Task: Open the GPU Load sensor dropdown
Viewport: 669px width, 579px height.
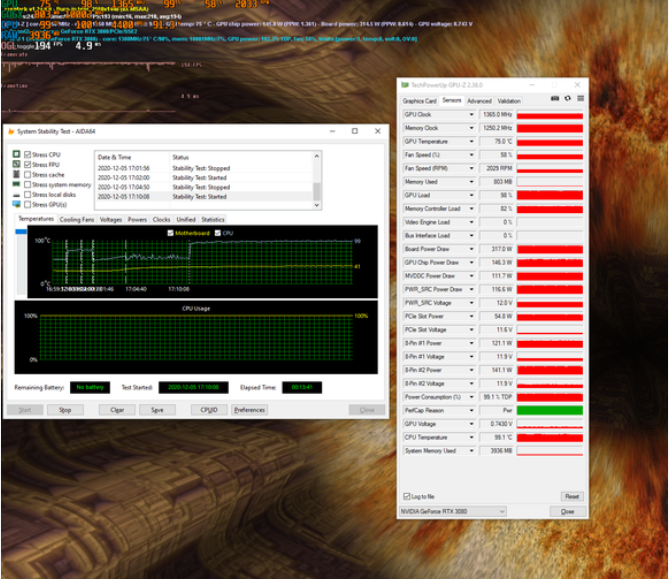Action: click(471, 195)
